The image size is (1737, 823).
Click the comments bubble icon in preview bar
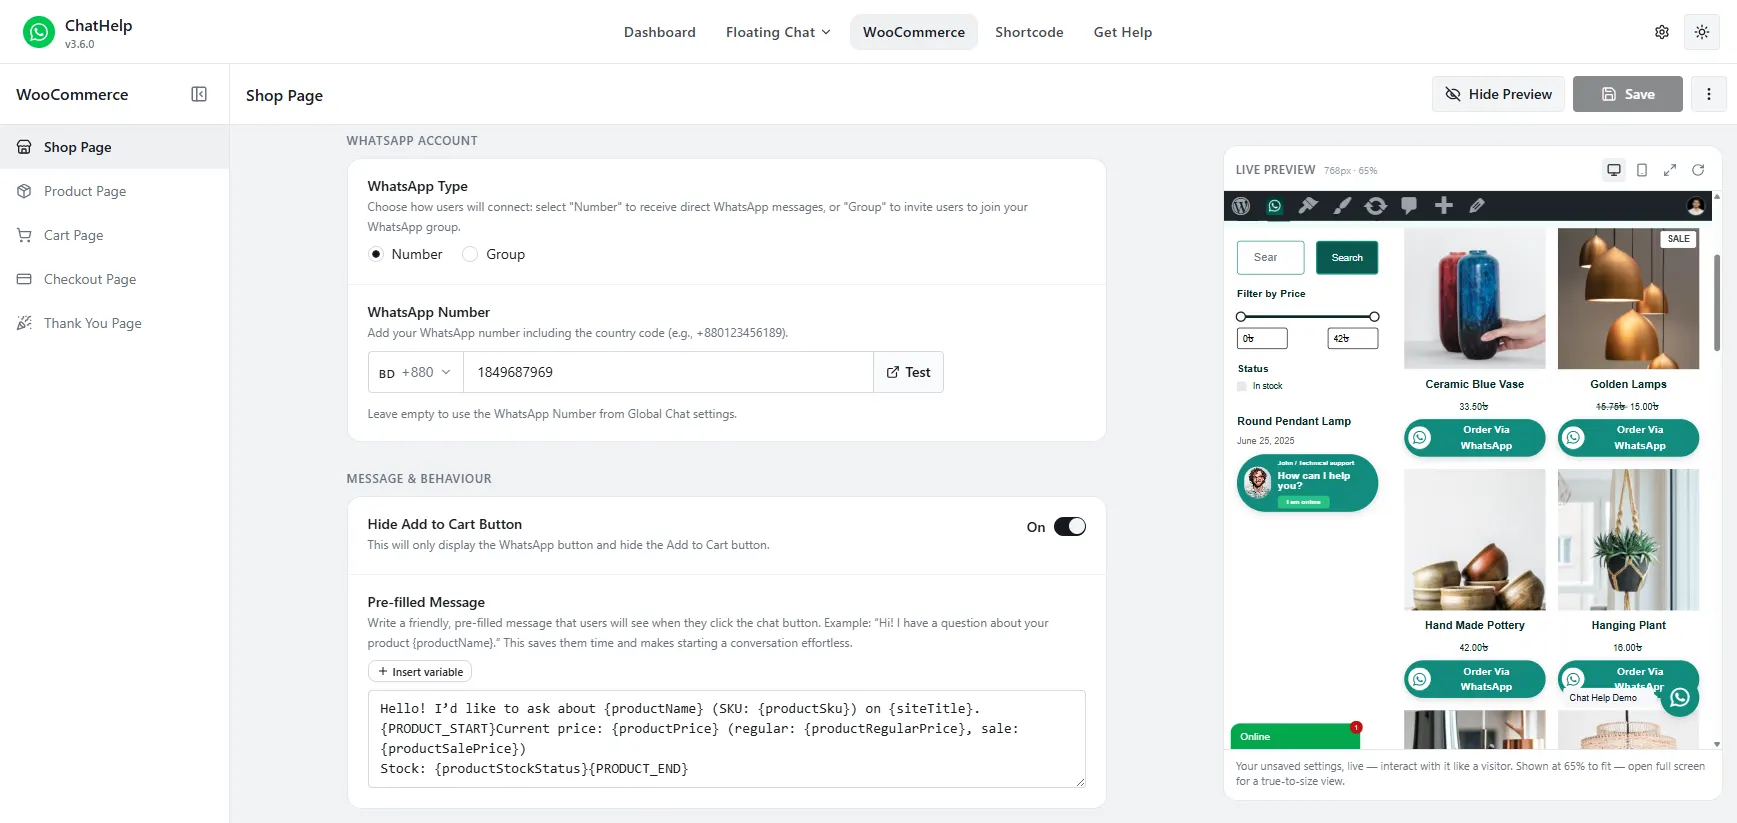click(1409, 206)
